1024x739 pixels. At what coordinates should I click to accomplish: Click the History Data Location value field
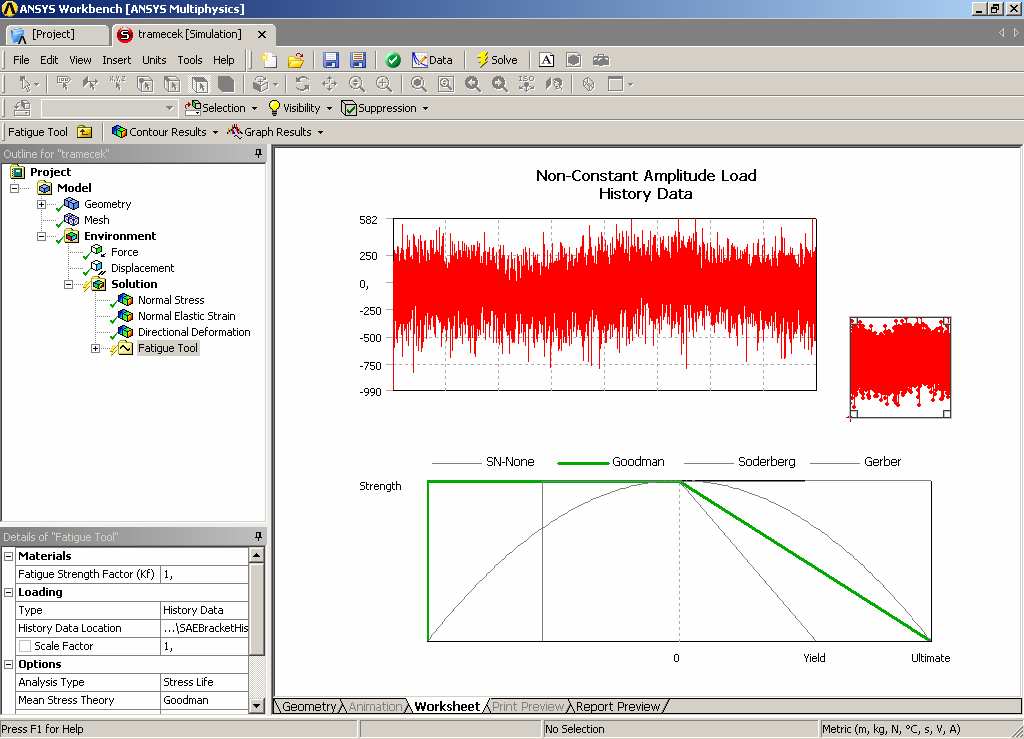tap(204, 628)
